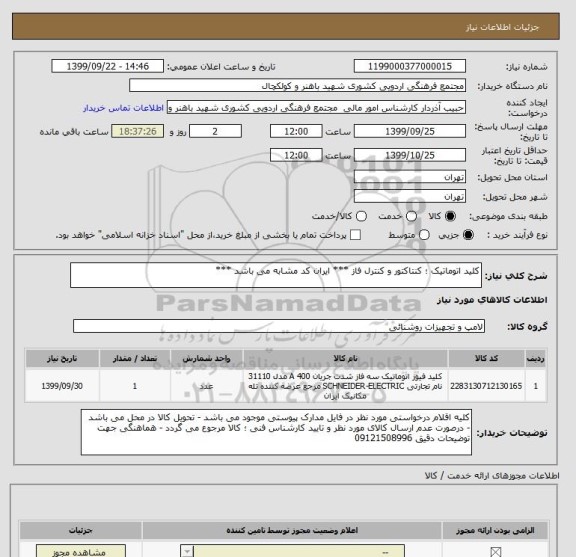Click the need number field 1199000377000015
576x557 pixels.
pos(410,67)
